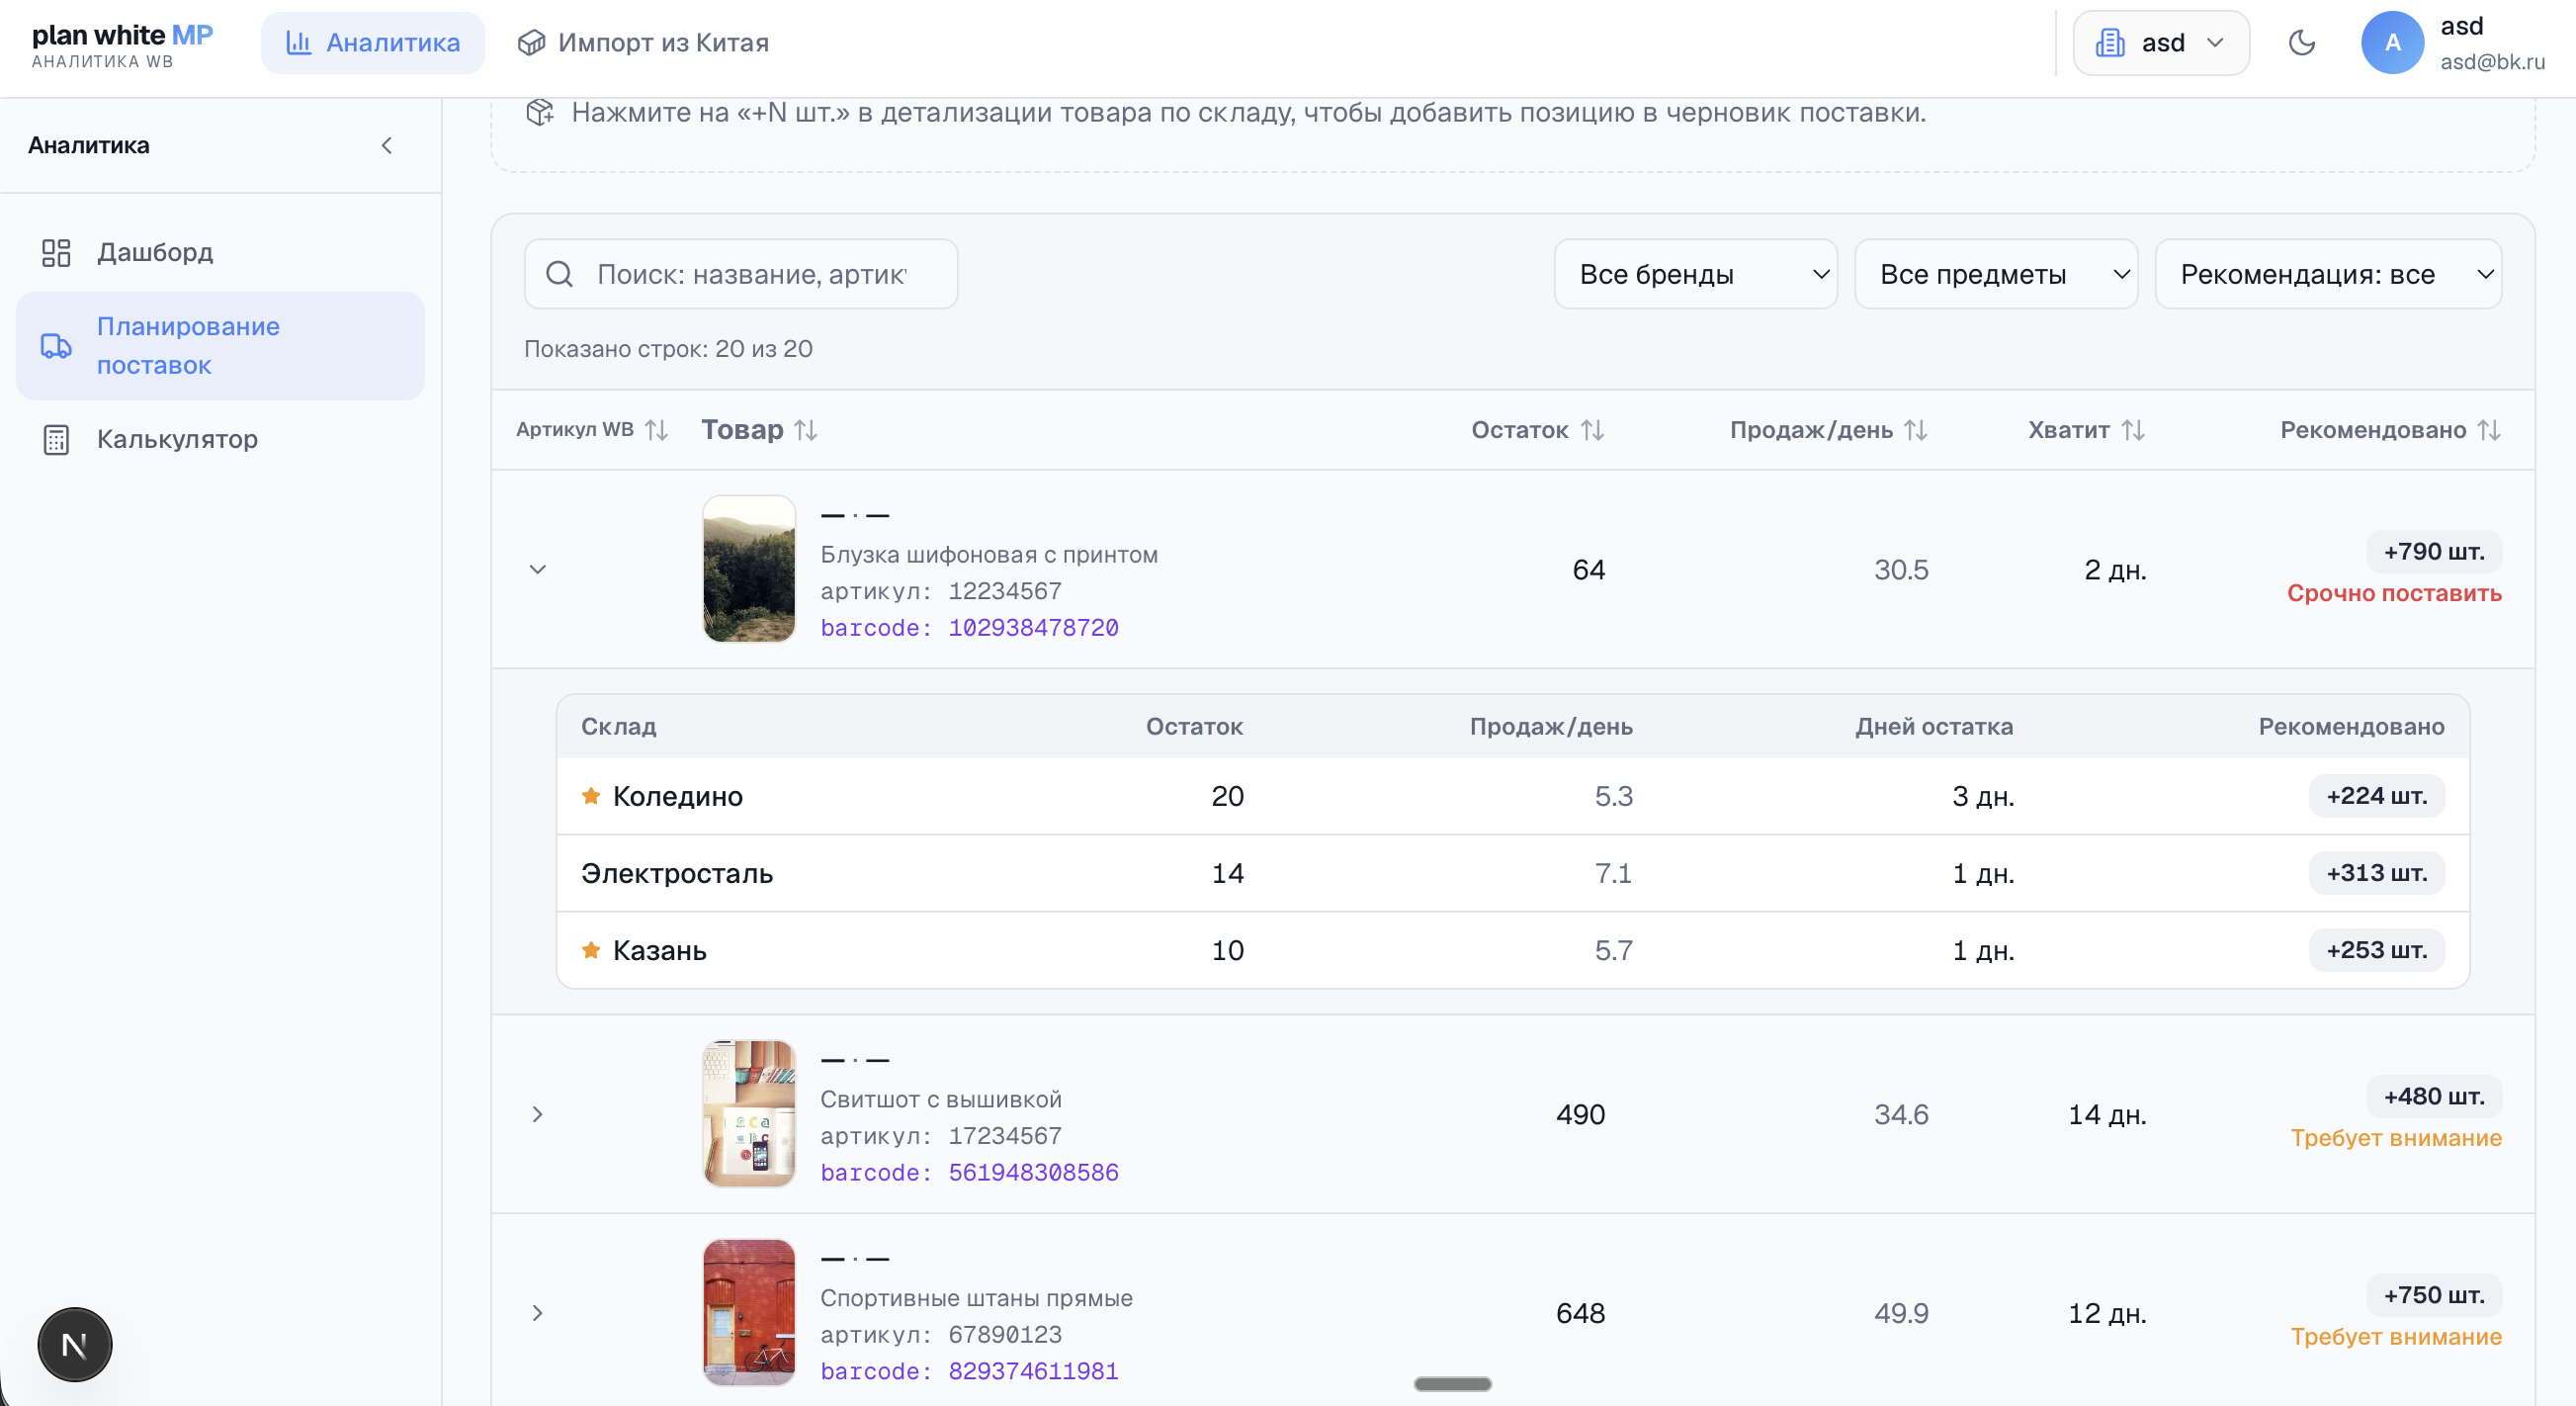Click the Электросталь warehouse row name
This screenshot has width=2576, height=1406.
(x=677, y=873)
